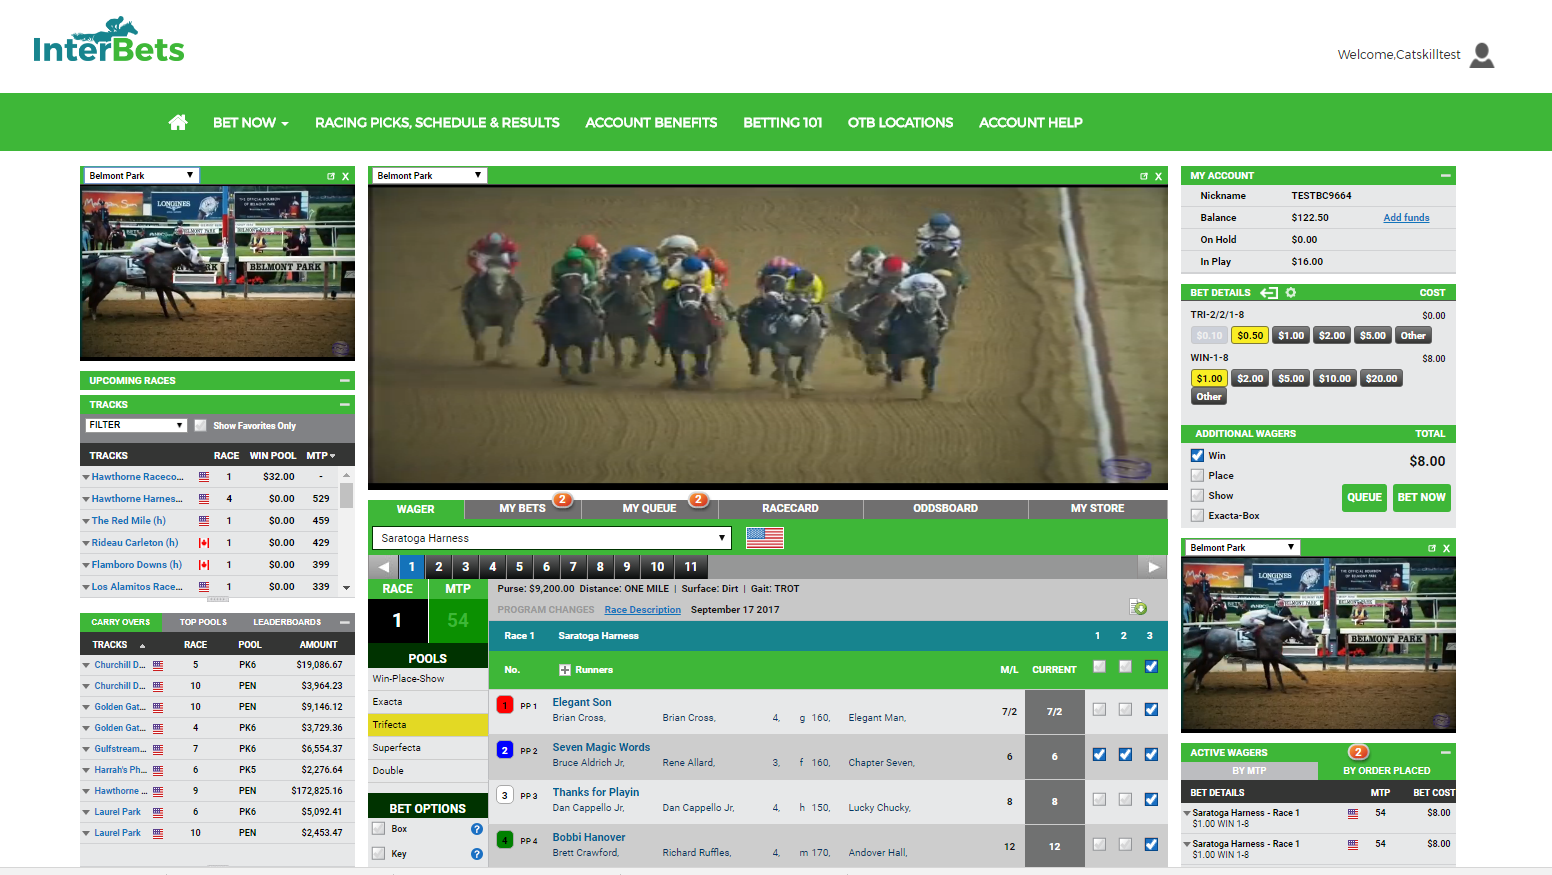The image size is (1552, 875).
Task: Open the BET NOW navigation menu
Action: (250, 122)
